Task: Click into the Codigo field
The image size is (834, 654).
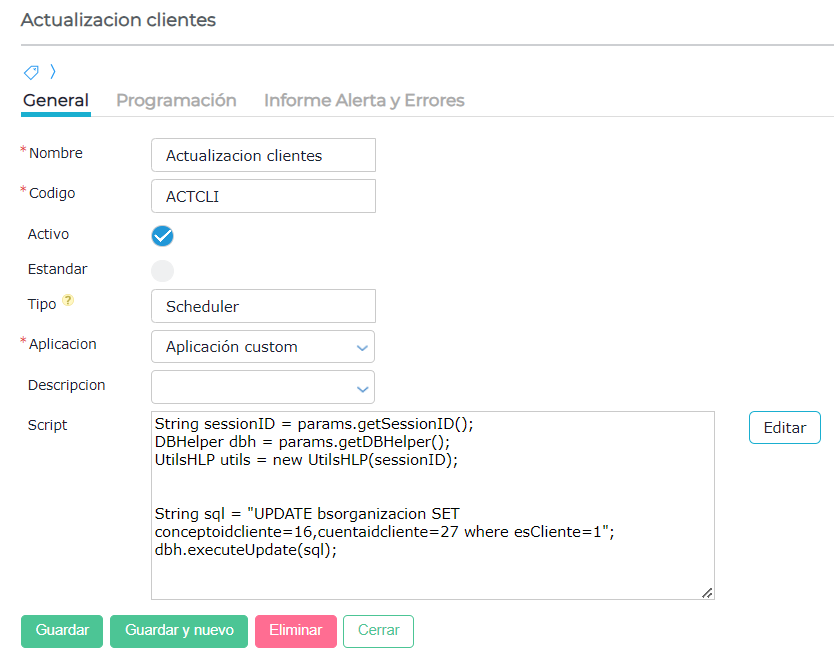Action: [263, 196]
